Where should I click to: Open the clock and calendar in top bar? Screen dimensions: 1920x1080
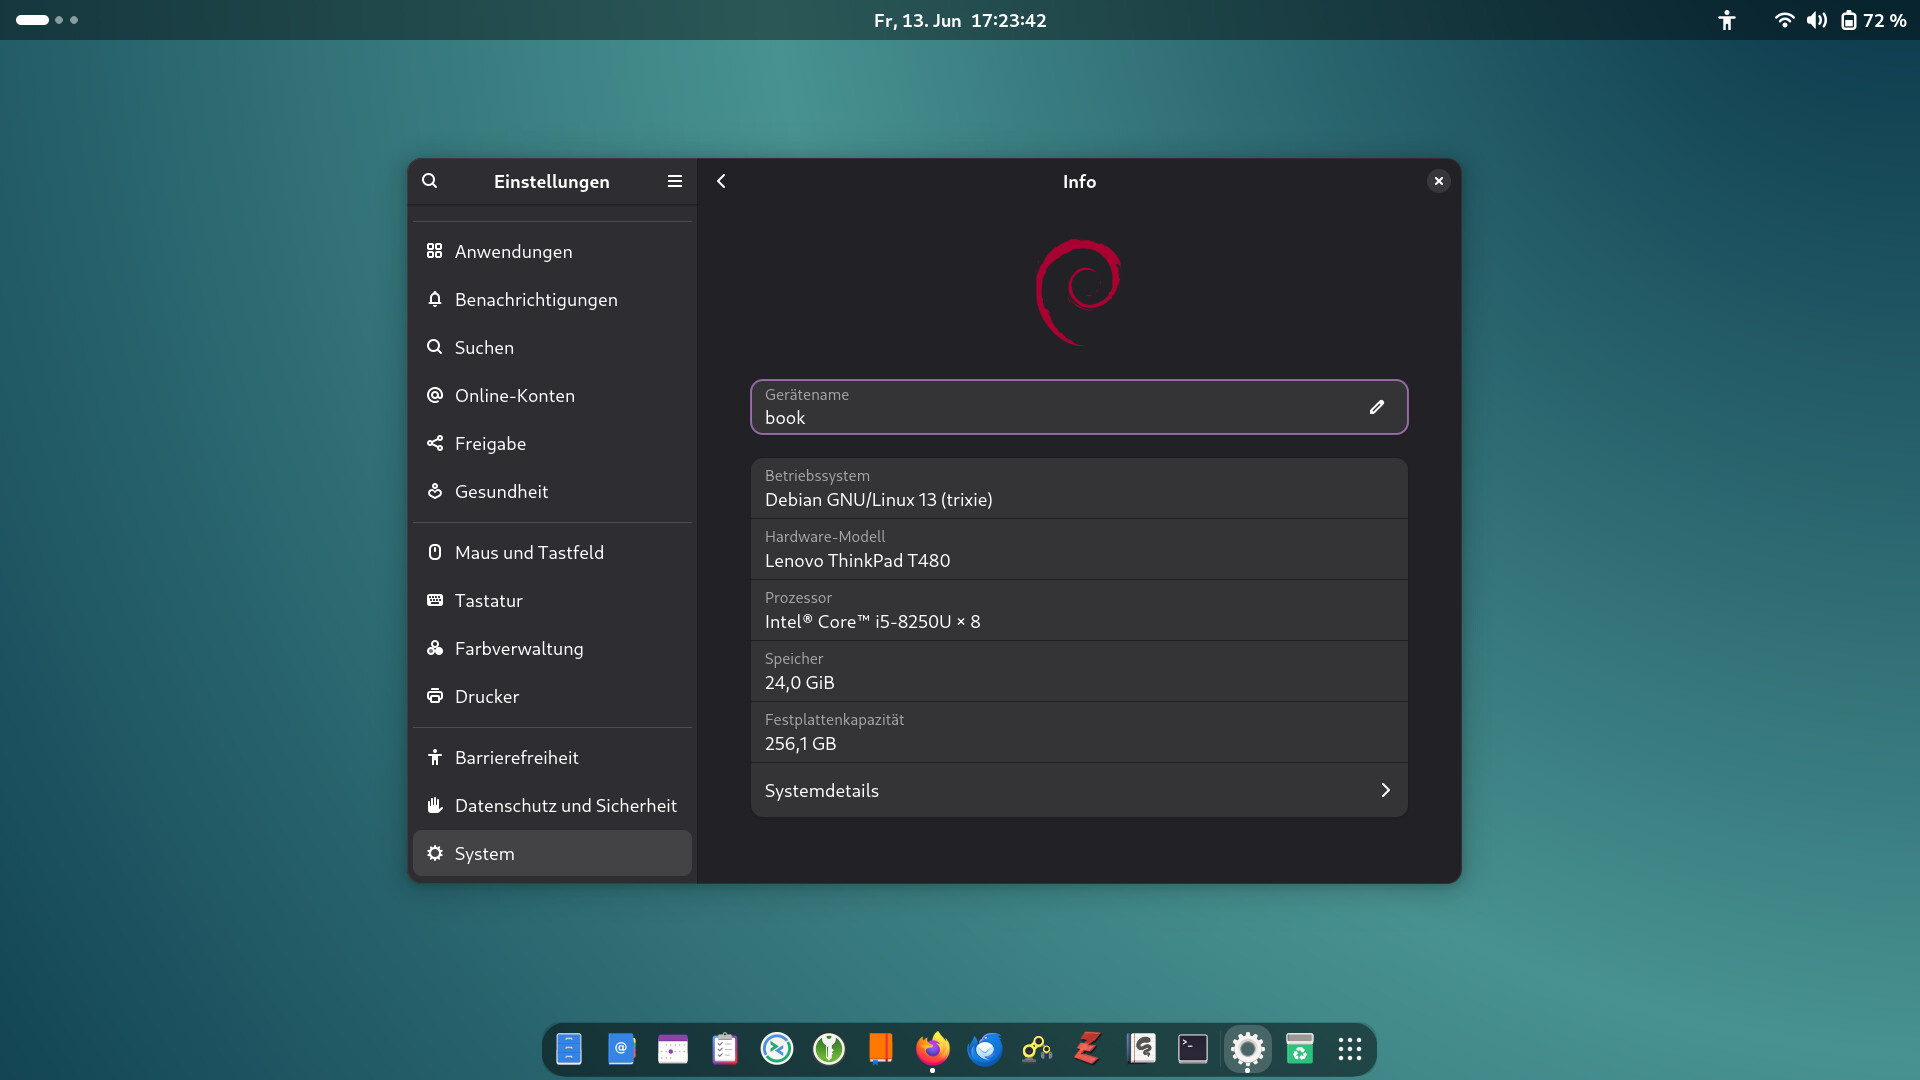(960, 20)
